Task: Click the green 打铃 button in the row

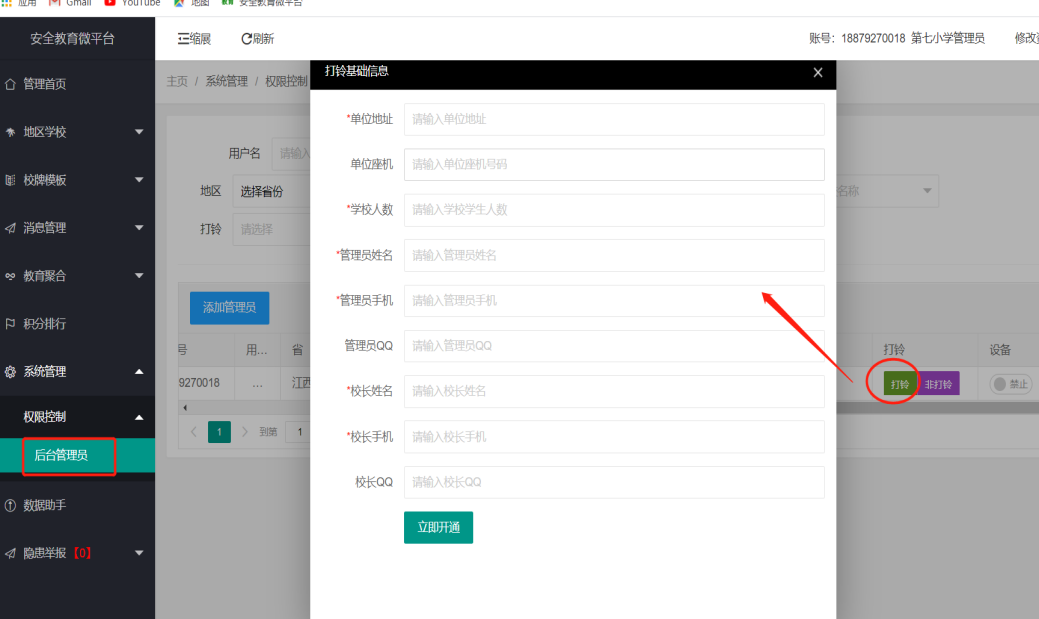Action: pyautogui.click(x=900, y=384)
